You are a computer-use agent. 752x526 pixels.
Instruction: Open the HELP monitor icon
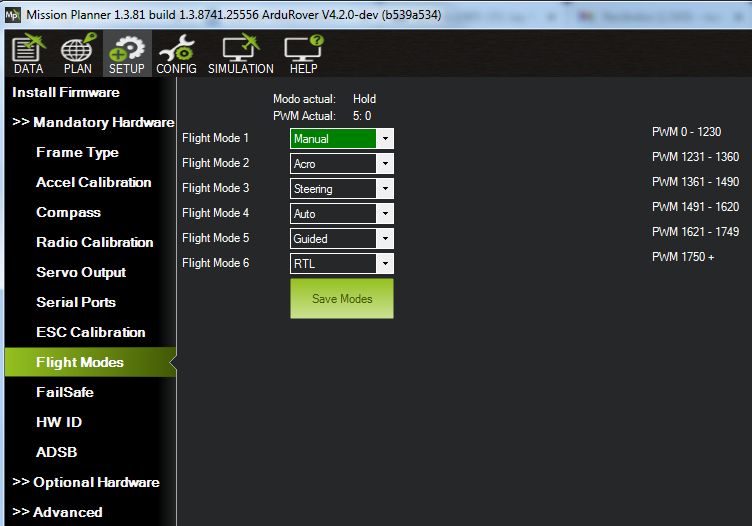(x=303, y=54)
